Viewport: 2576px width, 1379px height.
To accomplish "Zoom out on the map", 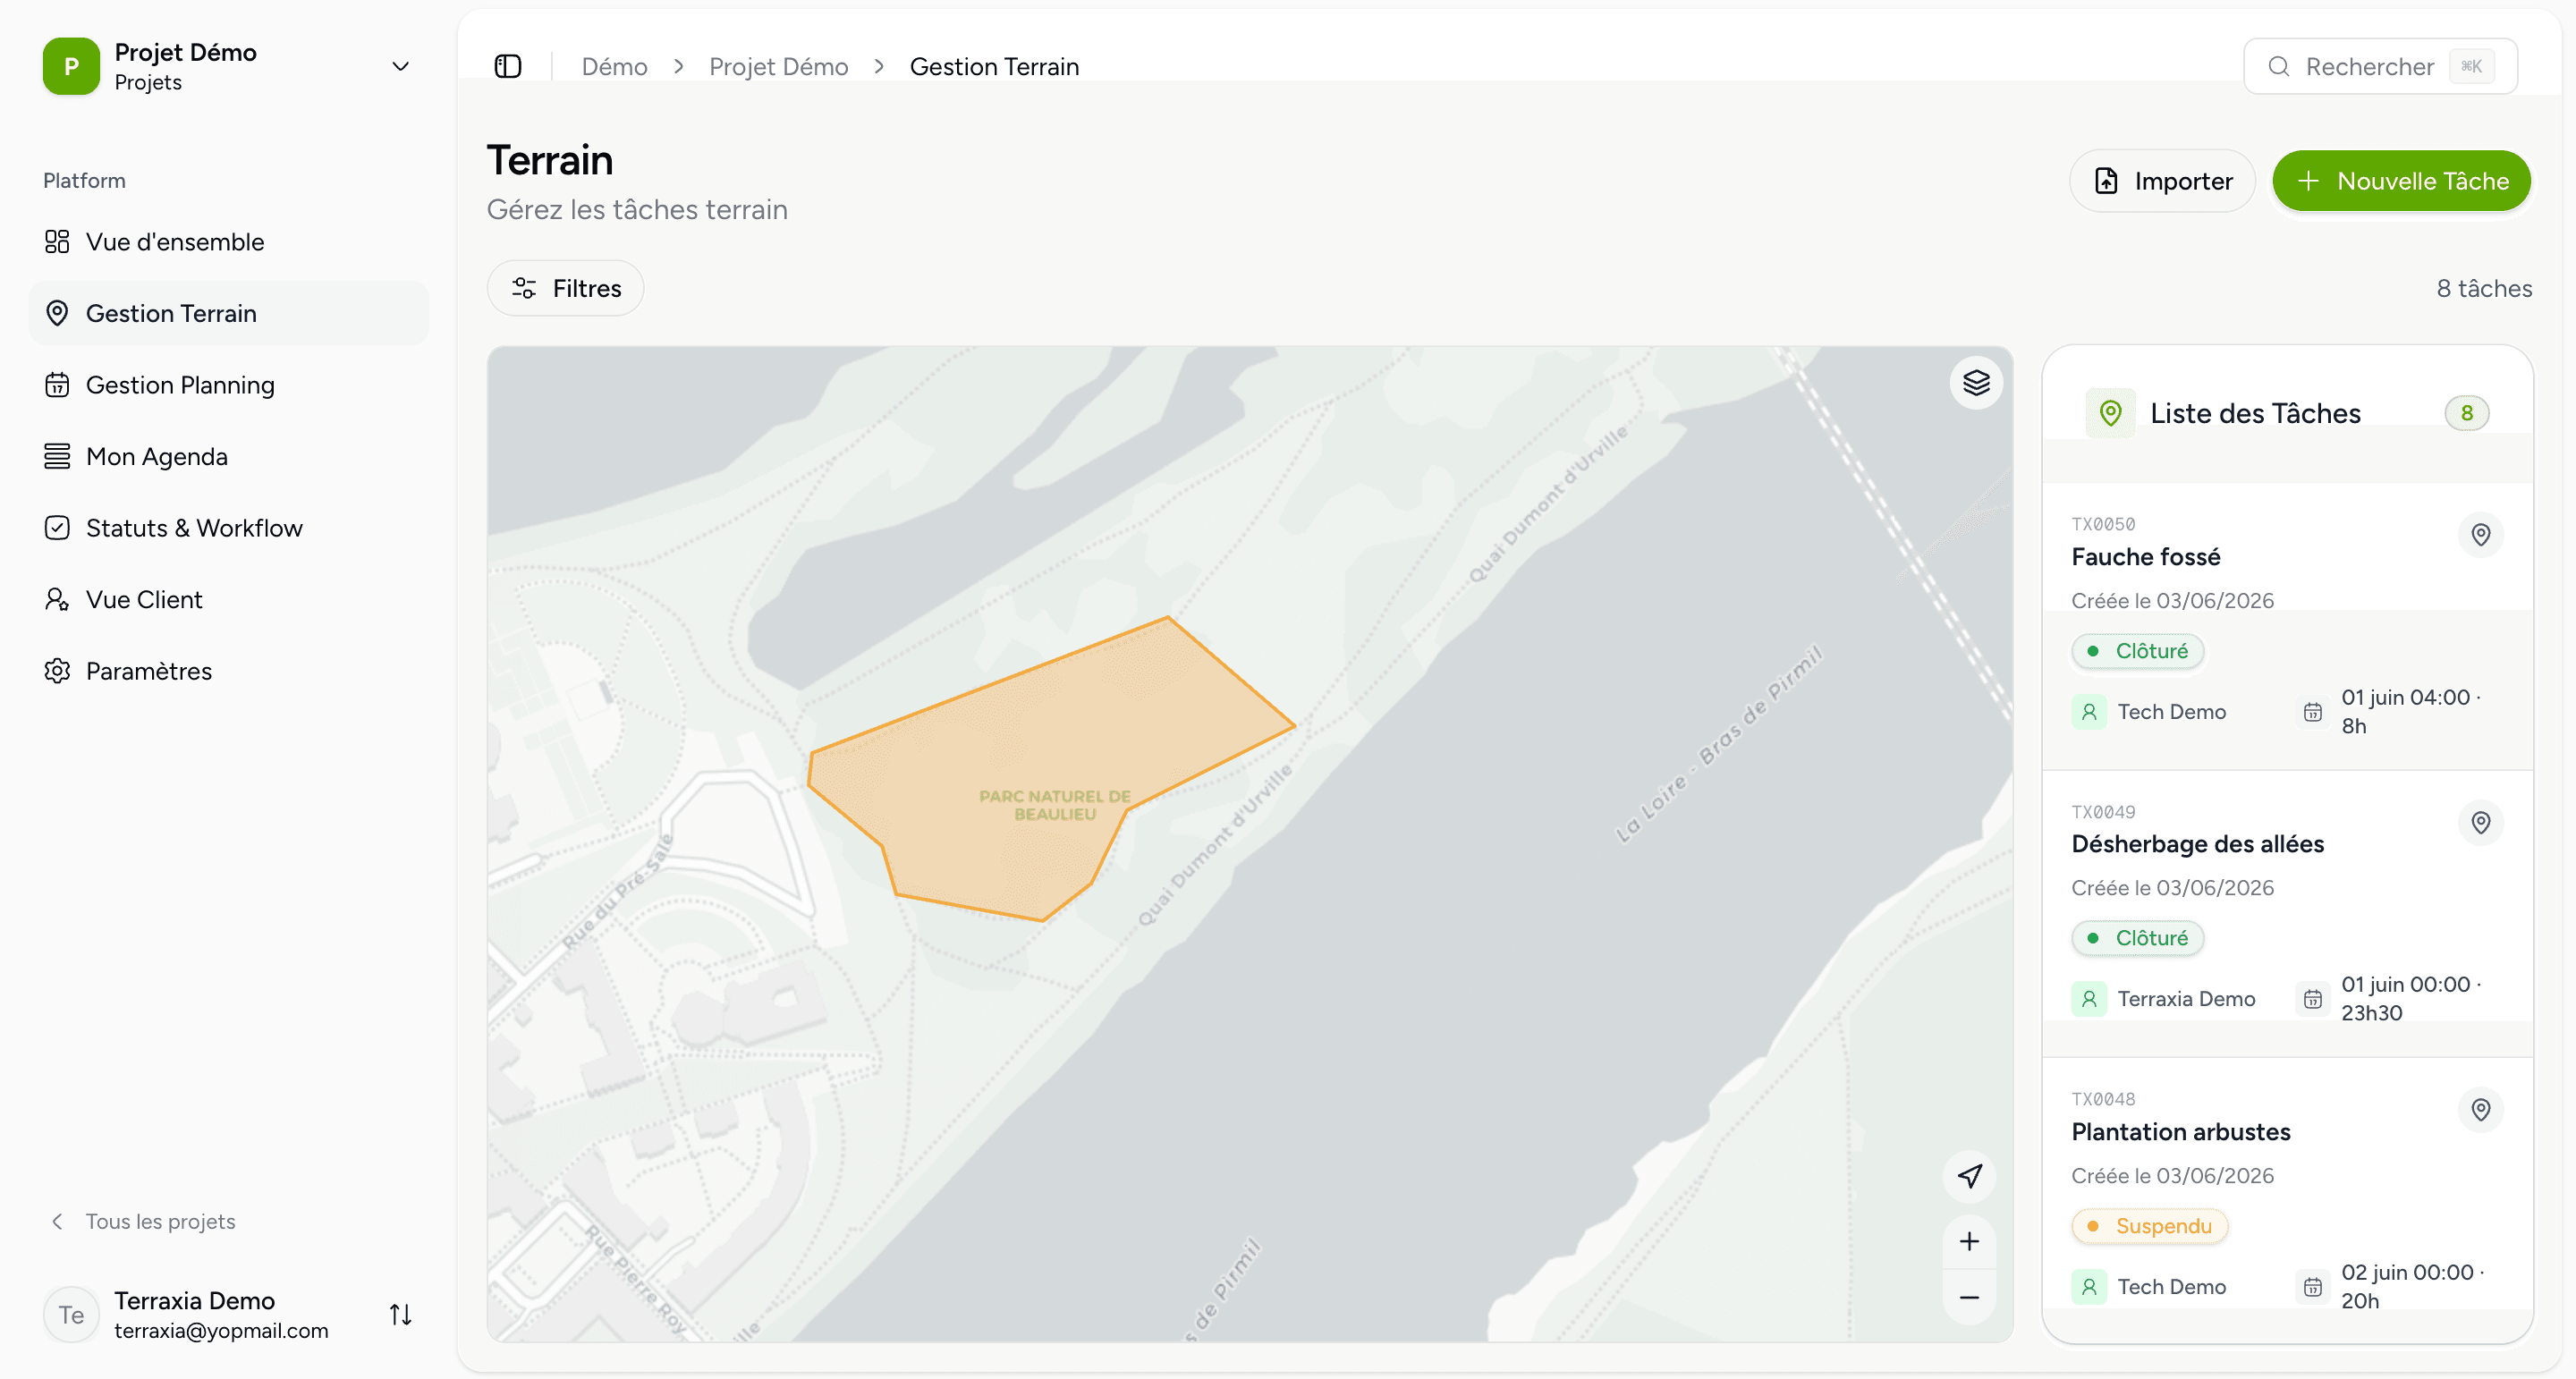I will point(1969,1297).
